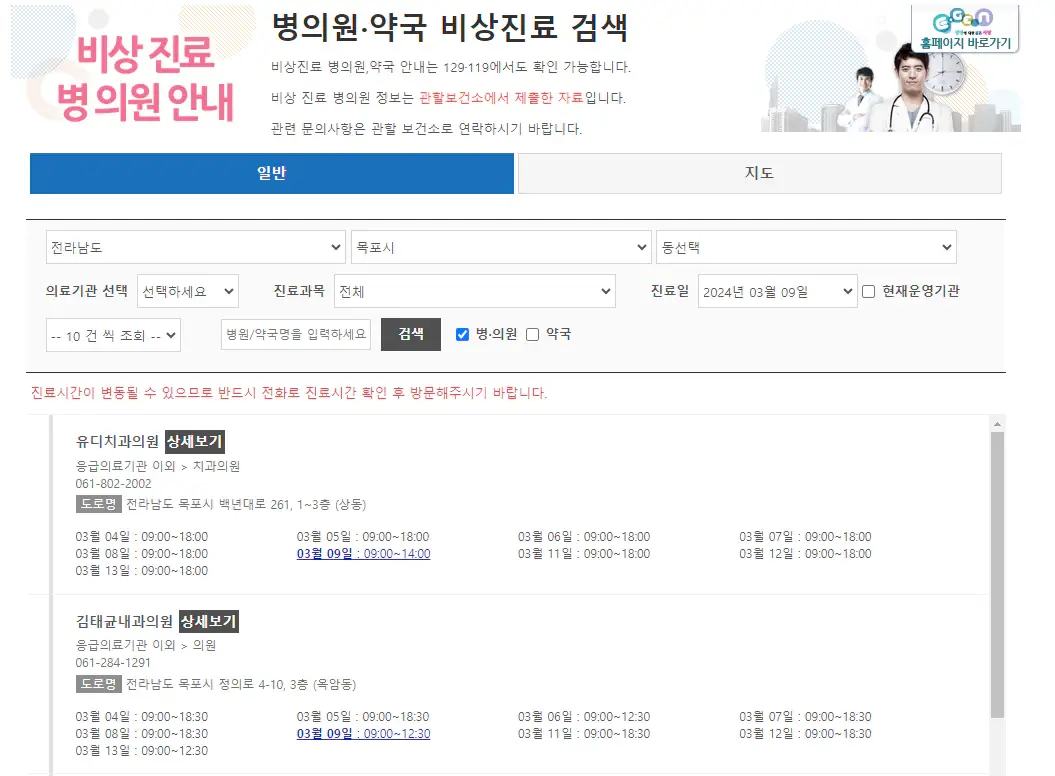Click the hospital/pharmacy name input field
This screenshot has height=776, width=1055.
click(x=296, y=334)
